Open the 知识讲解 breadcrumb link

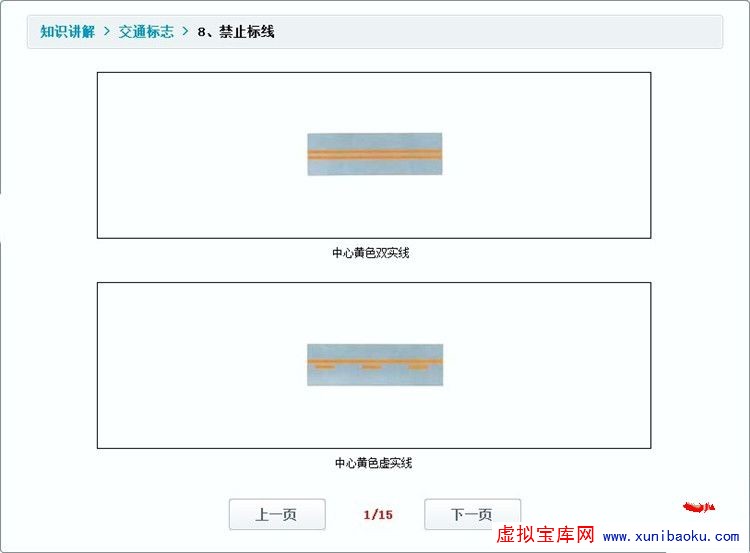point(67,32)
